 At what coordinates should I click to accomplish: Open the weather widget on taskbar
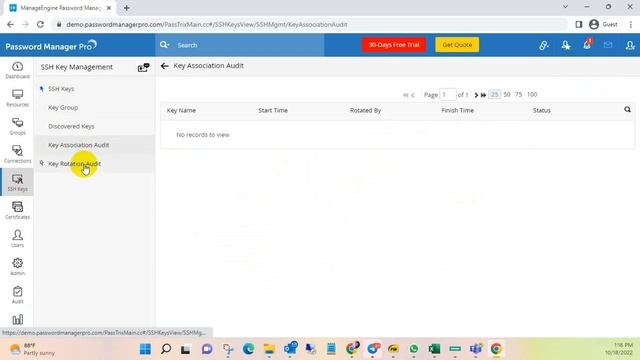click(33, 349)
